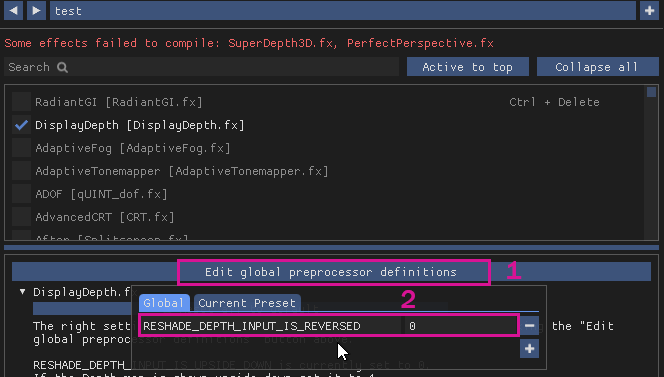The width and height of the screenshot is (664, 377).
Task: Click the effects list scrollbar handle
Action: point(651,92)
